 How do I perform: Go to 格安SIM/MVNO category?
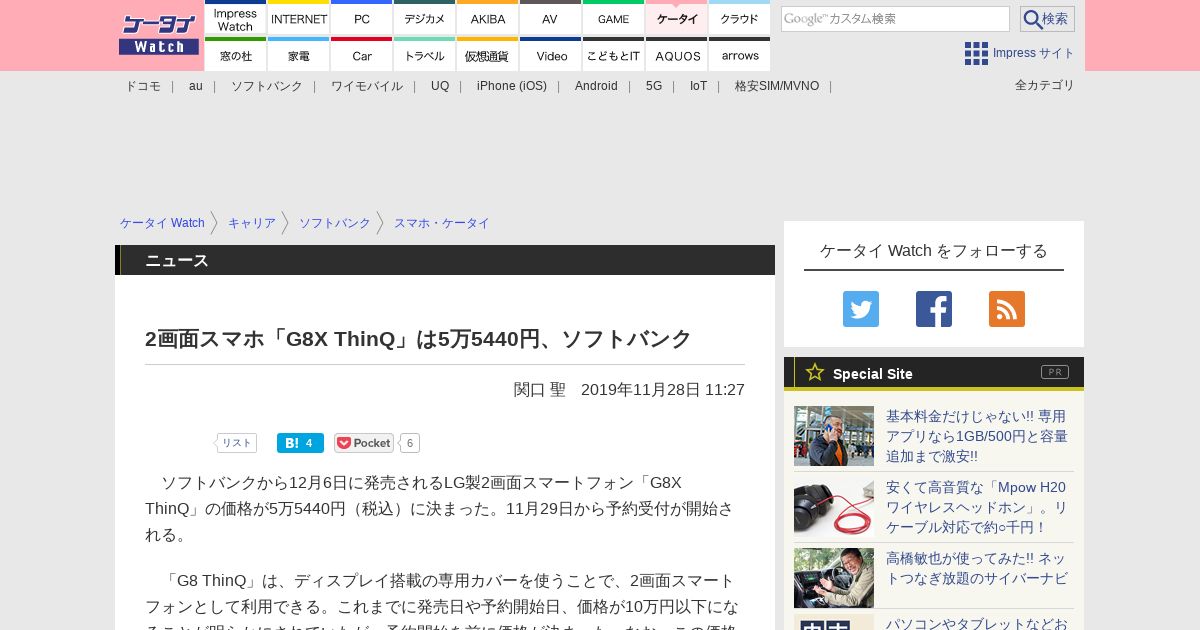[777, 86]
